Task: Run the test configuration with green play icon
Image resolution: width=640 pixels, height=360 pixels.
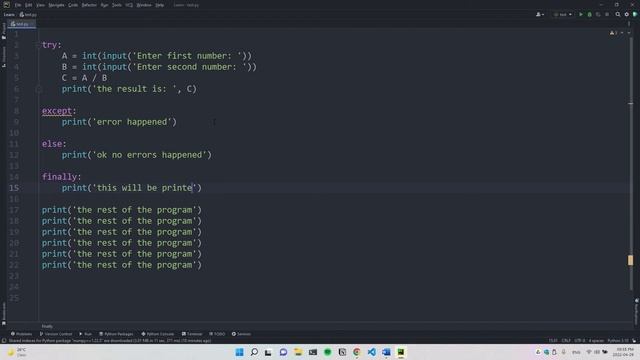Action: pos(581,14)
